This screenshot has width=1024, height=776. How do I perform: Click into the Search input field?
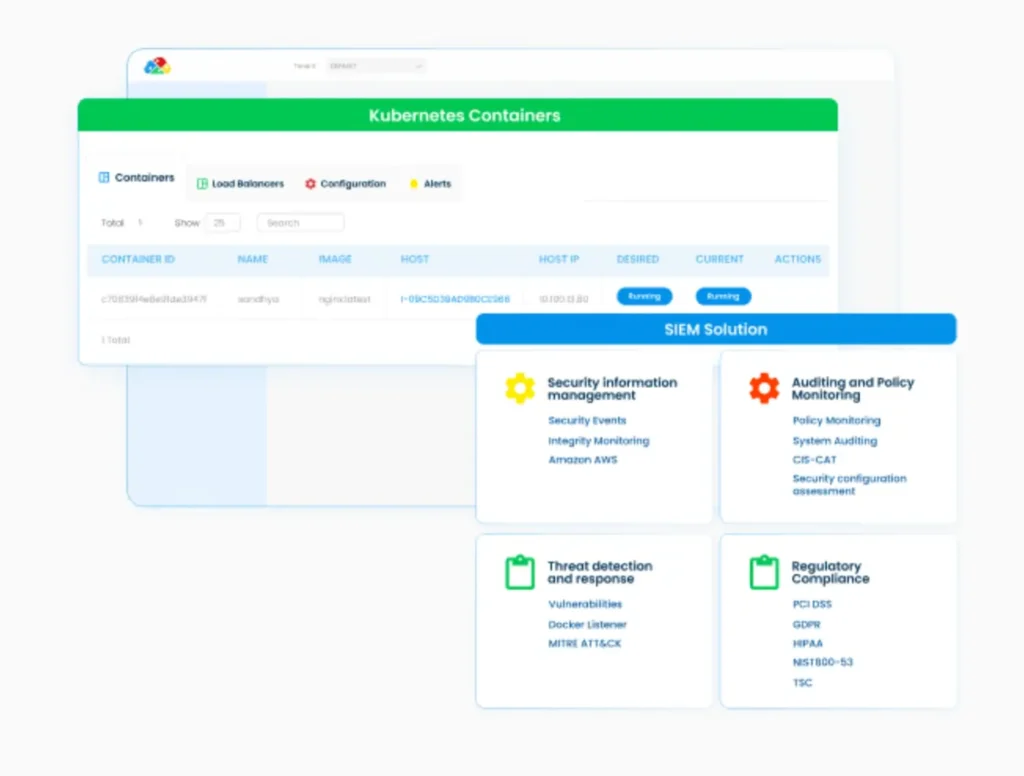300,223
